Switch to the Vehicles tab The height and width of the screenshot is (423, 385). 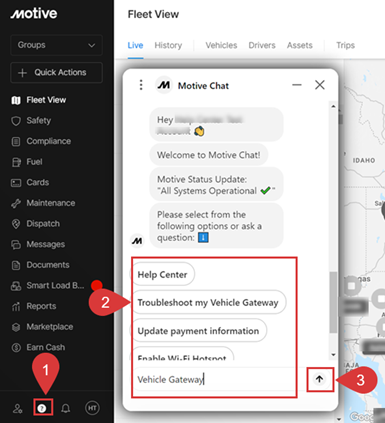coord(221,45)
